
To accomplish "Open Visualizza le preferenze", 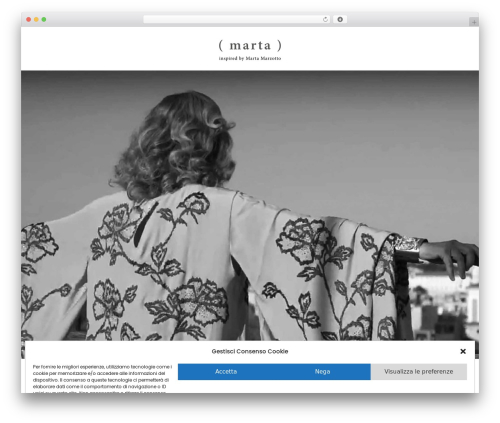I will (x=419, y=371).
